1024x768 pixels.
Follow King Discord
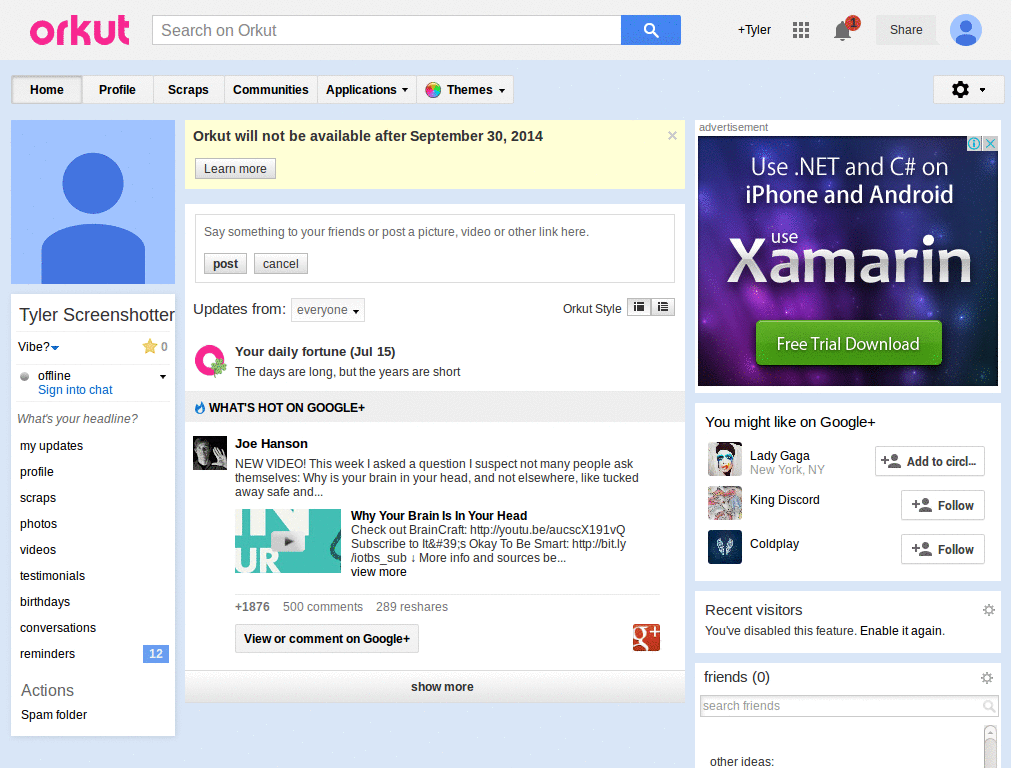coord(942,505)
